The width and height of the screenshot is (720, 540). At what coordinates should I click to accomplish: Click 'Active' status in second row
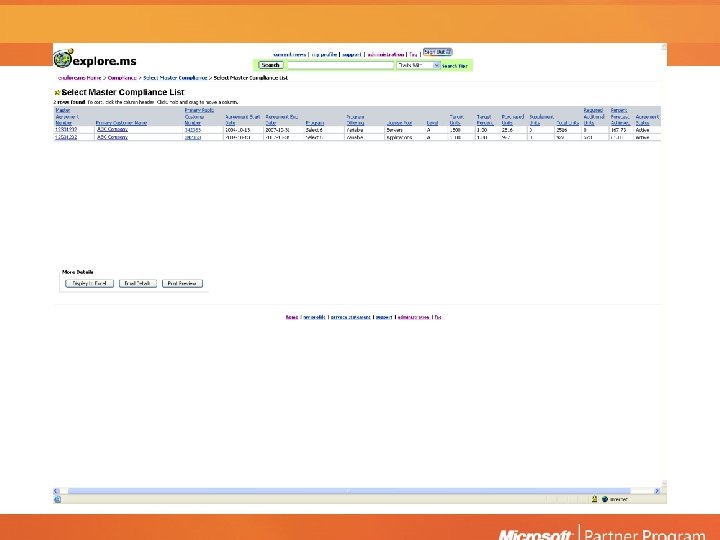click(x=642, y=137)
